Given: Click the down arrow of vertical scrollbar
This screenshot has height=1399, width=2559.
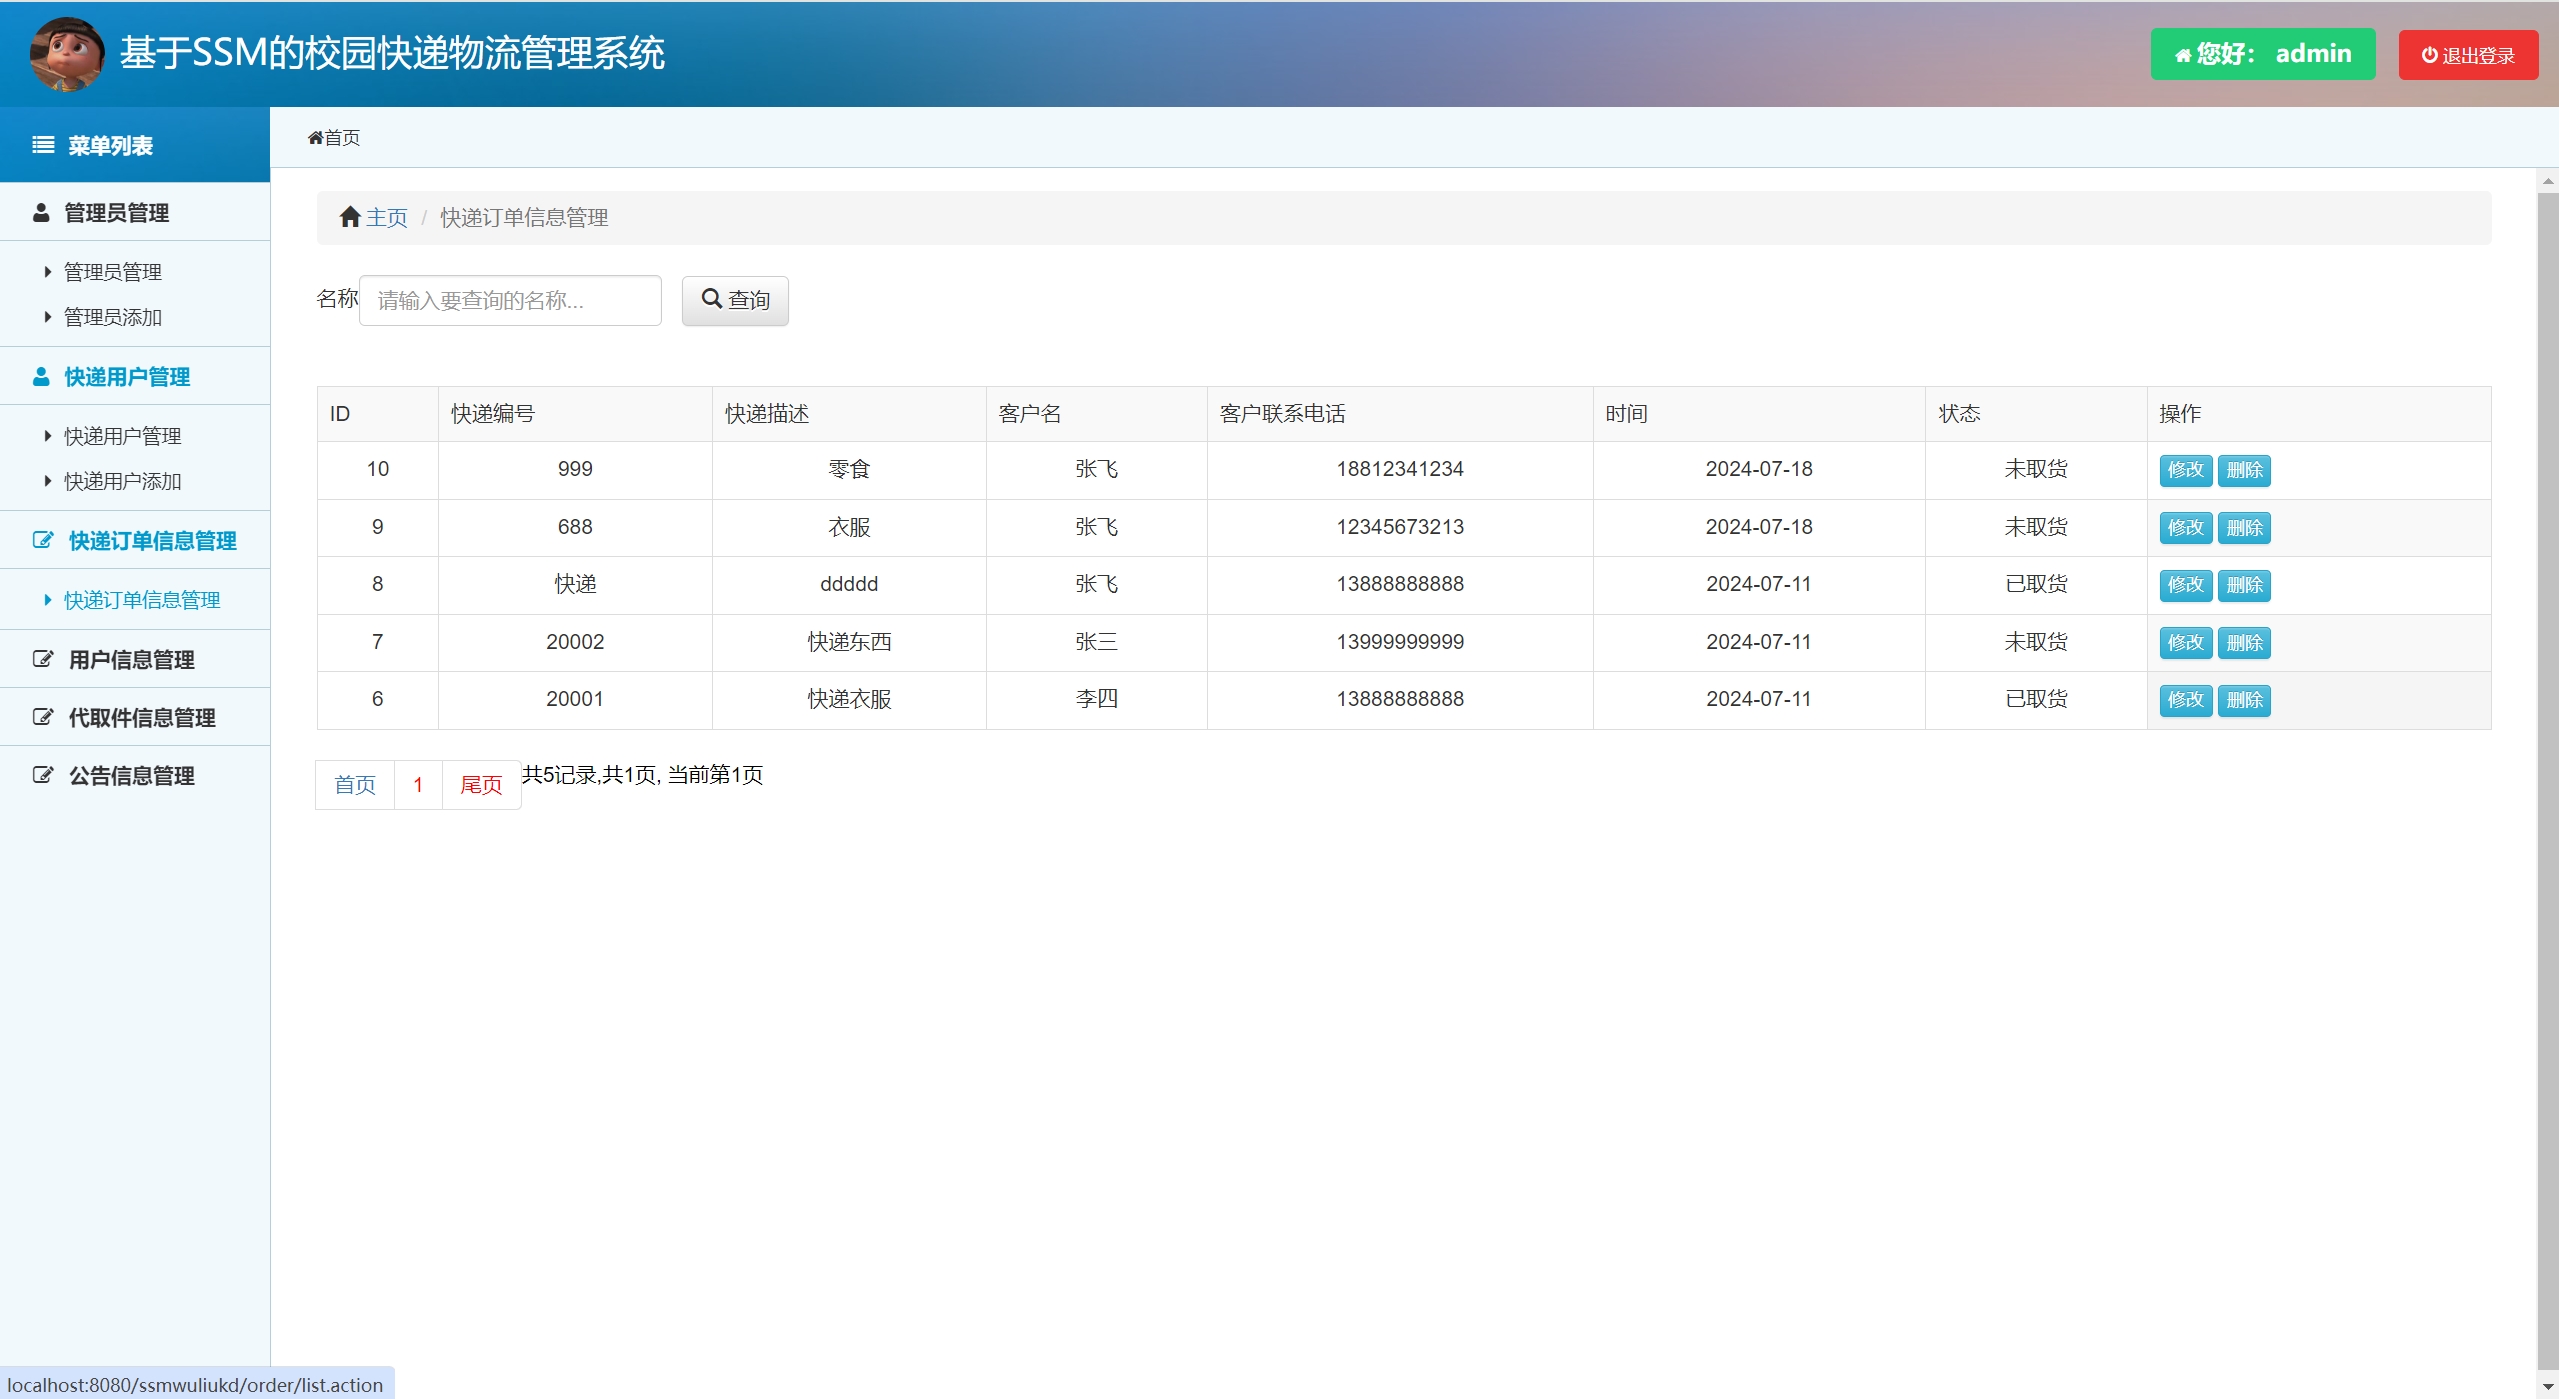Looking at the screenshot, I should click(x=2547, y=1388).
